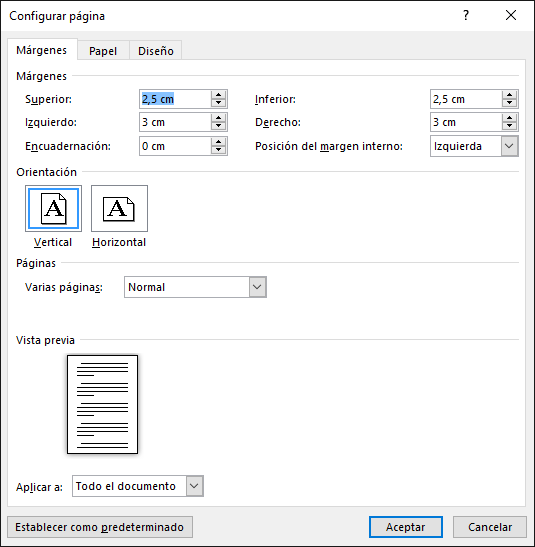Click inside the Superior margin field
The image size is (535, 547).
(x=175, y=99)
